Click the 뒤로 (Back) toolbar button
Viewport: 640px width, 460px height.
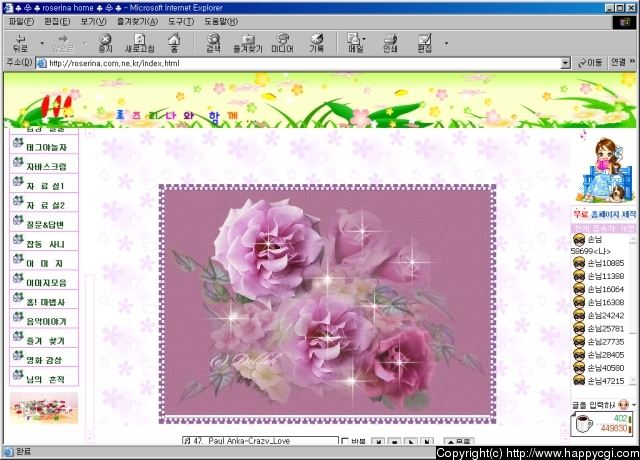[x=20, y=43]
